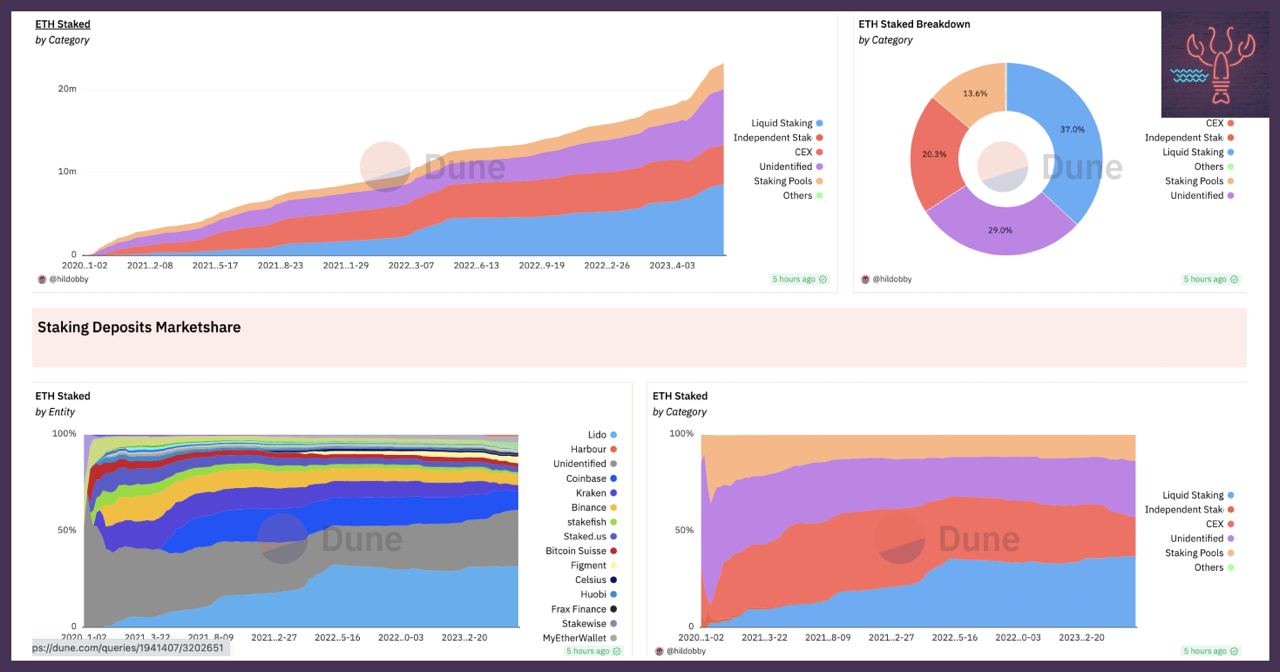Screen dimensions: 1280x672
Task: Toggle the CEX series in donut chart legend
Action: click(x=1220, y=123)
